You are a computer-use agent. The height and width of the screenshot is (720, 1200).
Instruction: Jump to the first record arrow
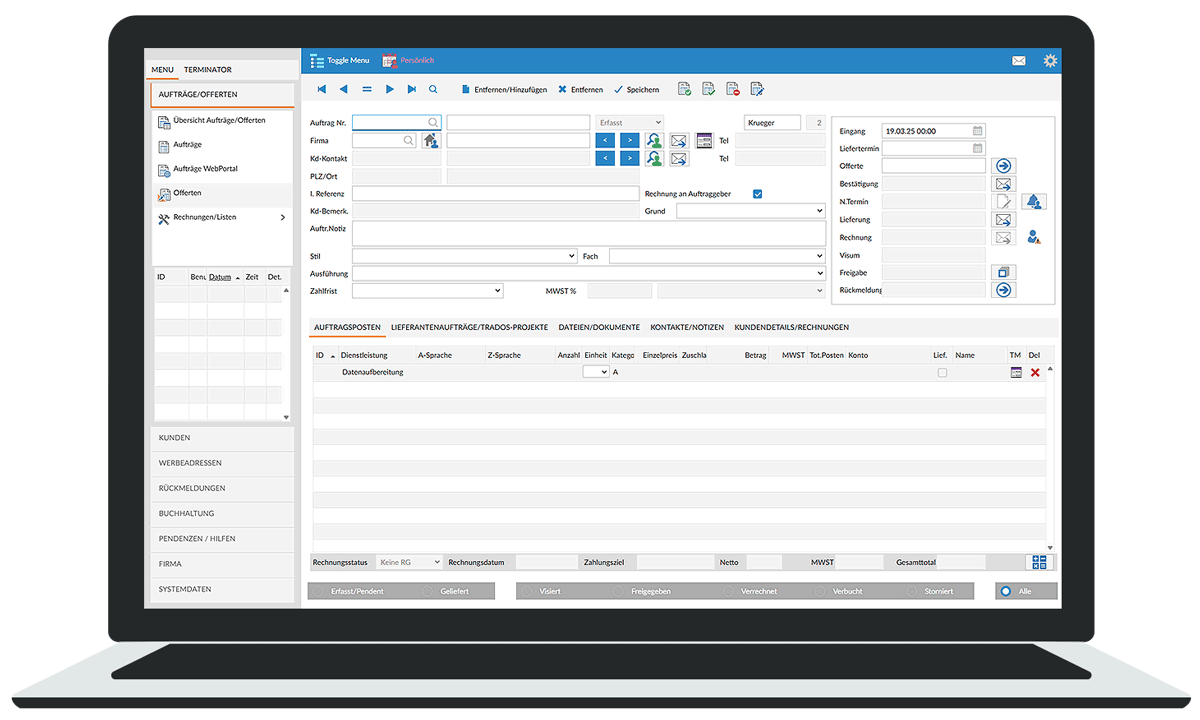click(x=321, y=89)
